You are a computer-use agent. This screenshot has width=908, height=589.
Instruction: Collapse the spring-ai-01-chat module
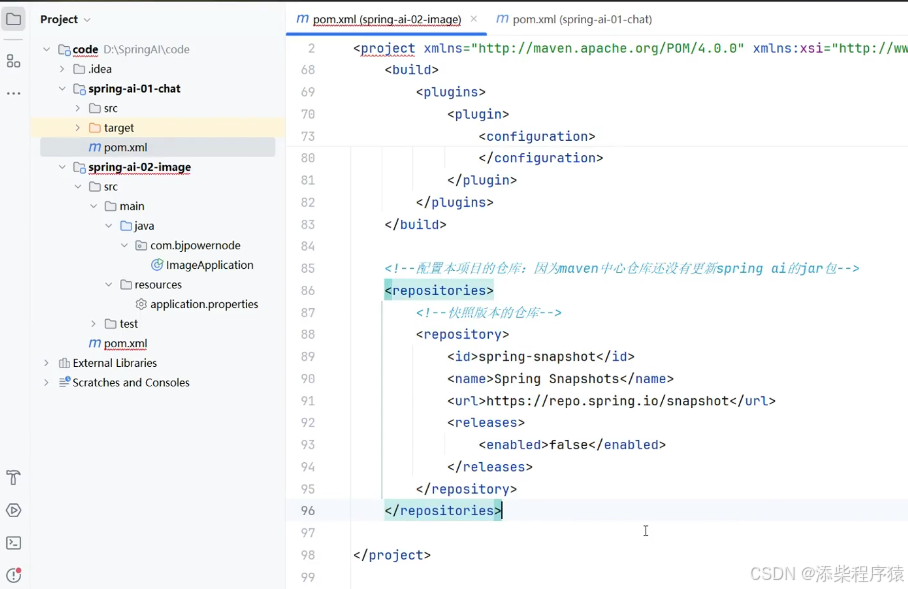click(x=62, y=89)
